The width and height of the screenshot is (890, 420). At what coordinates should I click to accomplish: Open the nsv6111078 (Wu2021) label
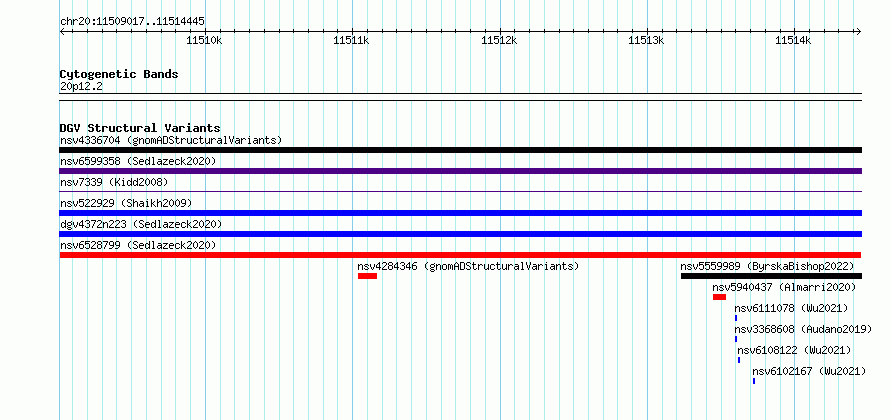tap(791, 308)
